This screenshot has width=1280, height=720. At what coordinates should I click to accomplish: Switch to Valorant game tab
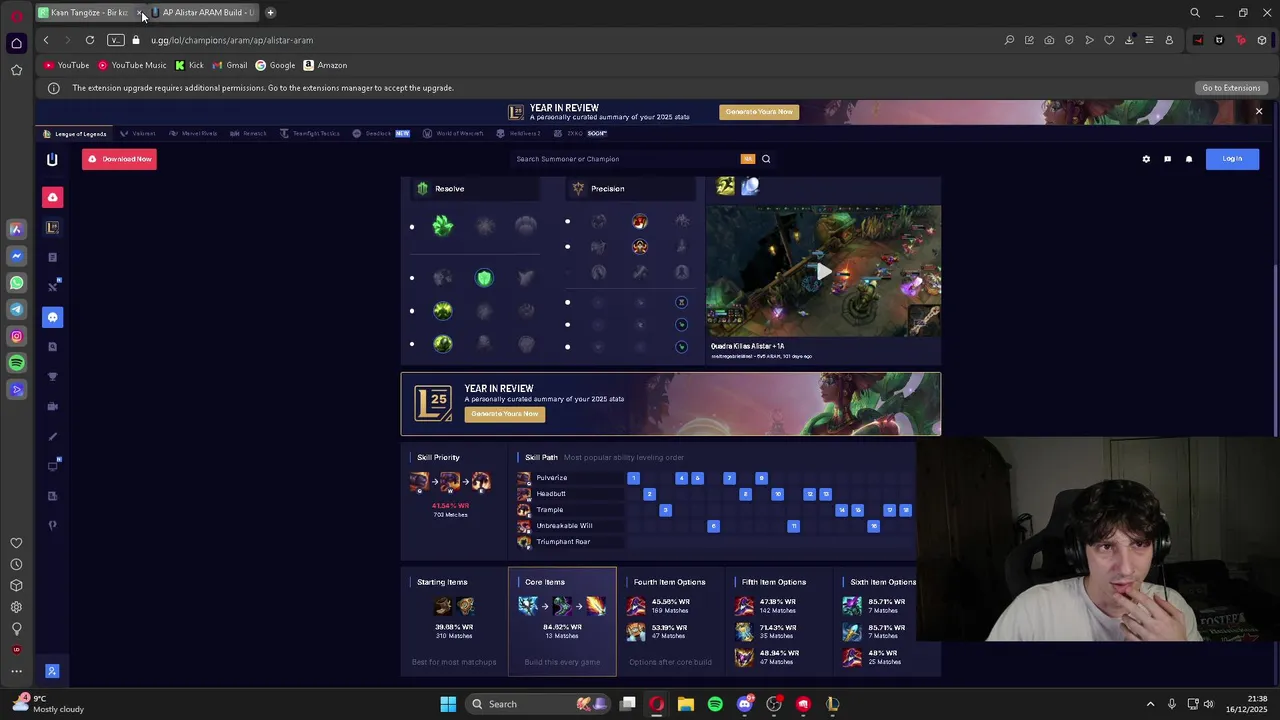138,133
